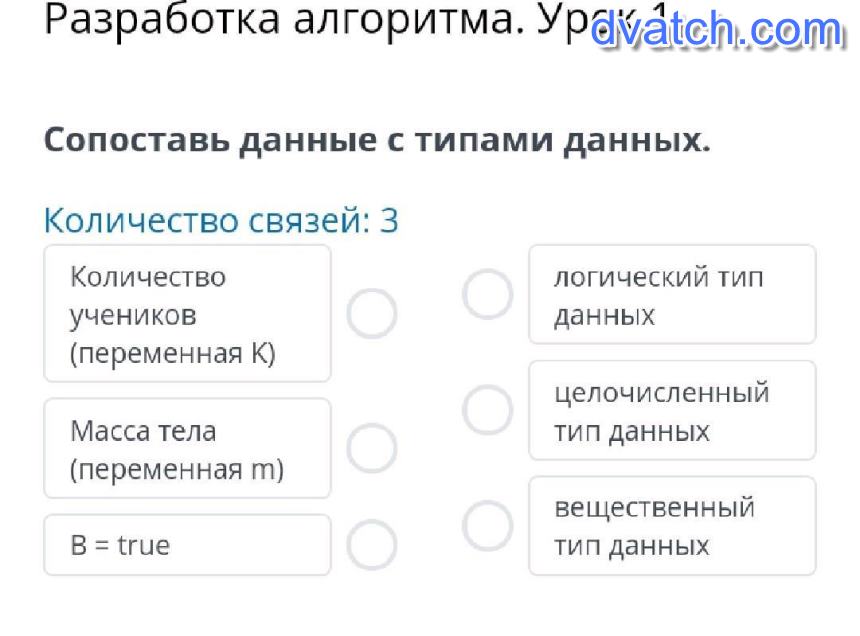The width and height of the screenshot is (860, 636).
Task: Choose the circle for логический тип данных
Action: pos(487,294)
